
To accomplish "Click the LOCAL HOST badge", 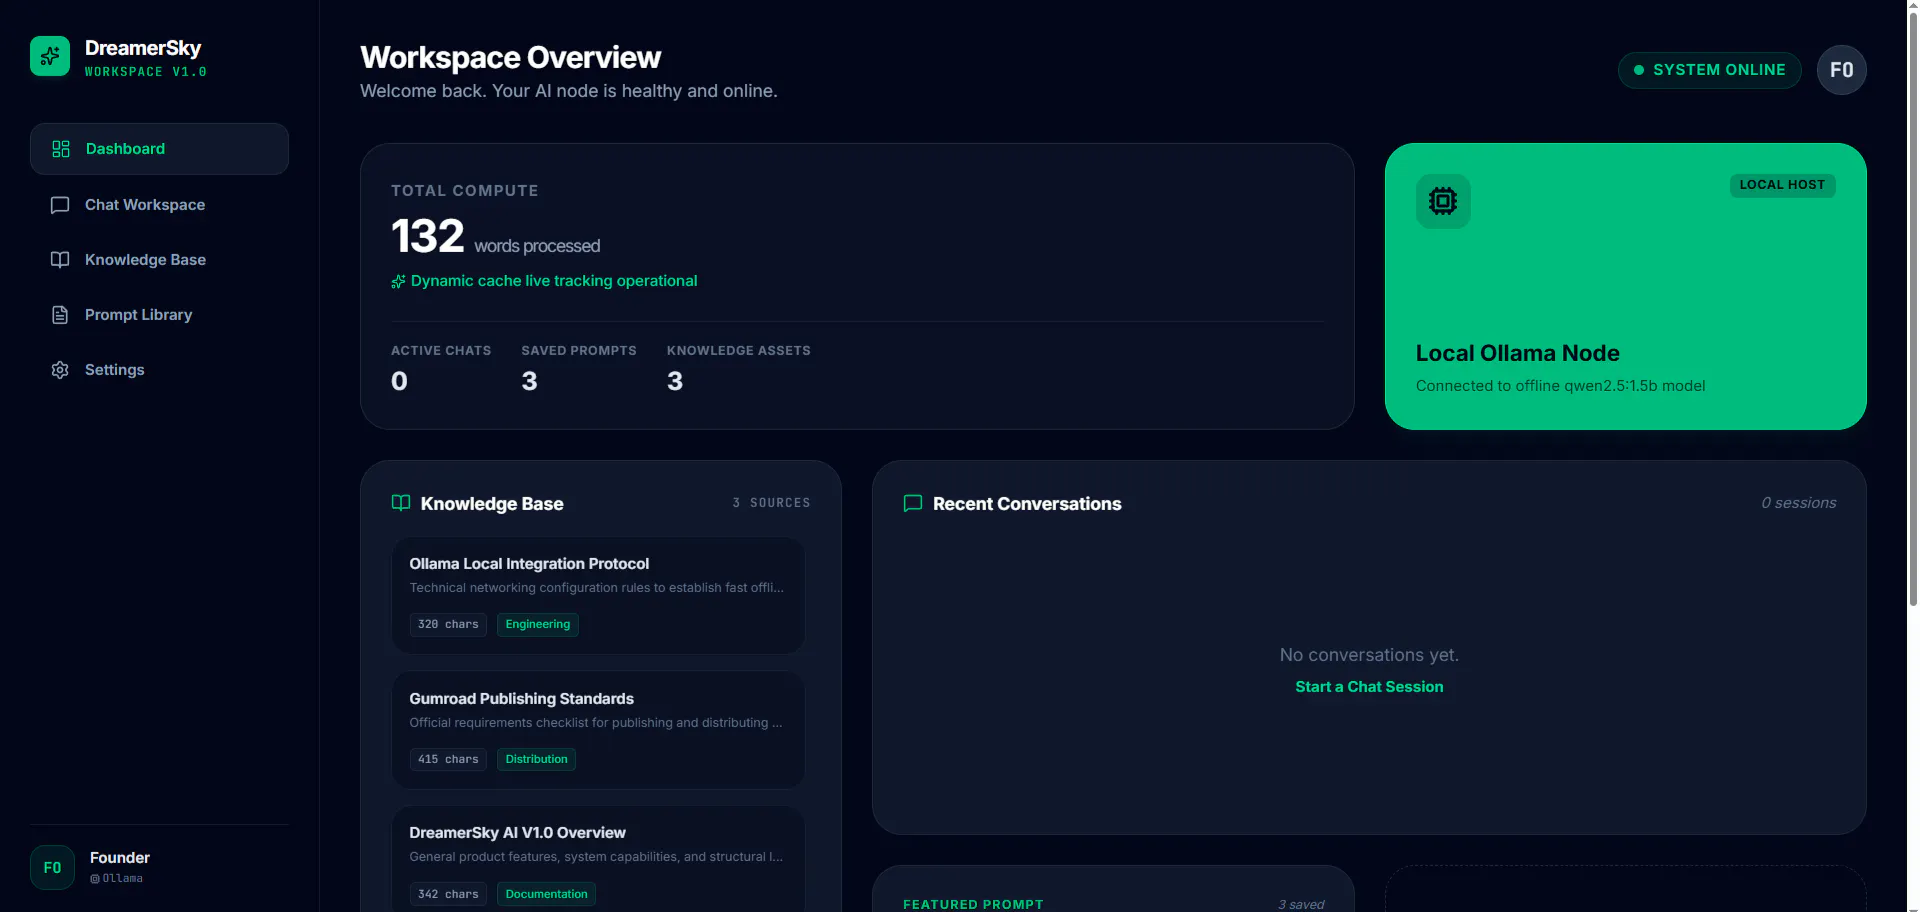I will coord(1782,185).
